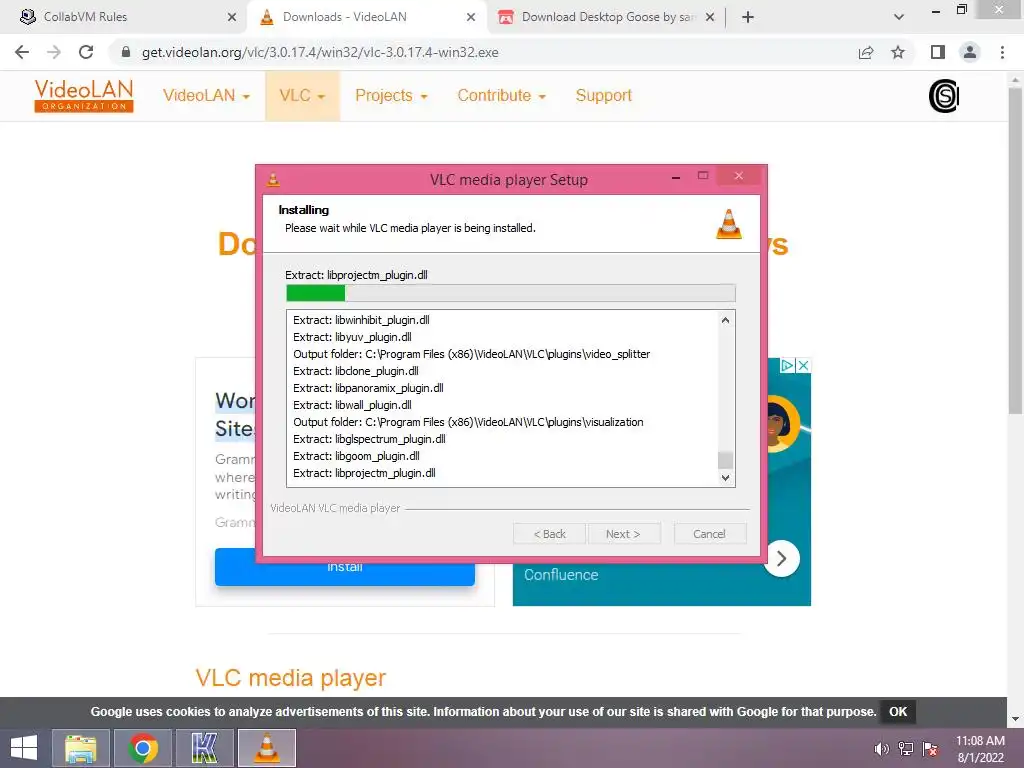Switch to Download Desktop Goose tab
This screenshot has height=768, width=1024.
tap(605, 17)
